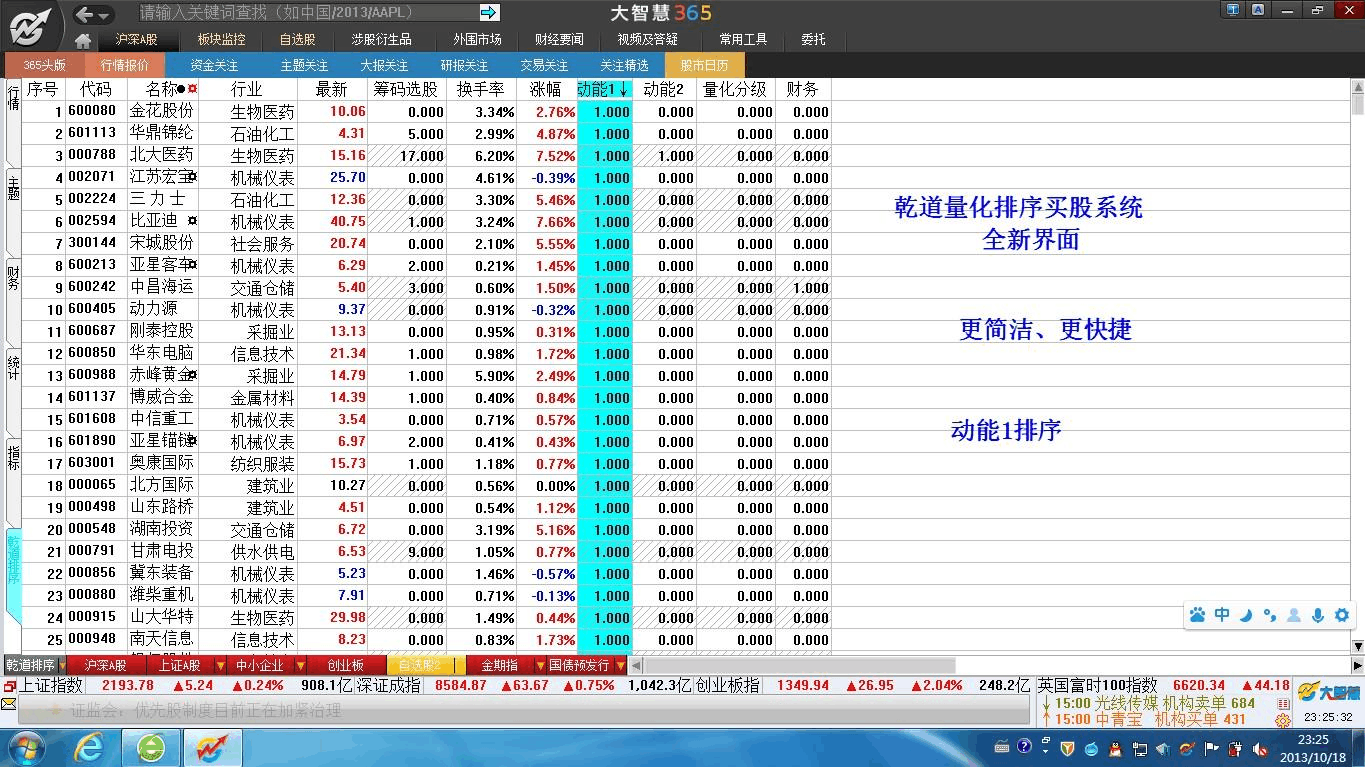This screenshot has height=767, width=1365.
Task: Expand the 国债预发行 tab dropdown arrow
Action: (620, 666)
